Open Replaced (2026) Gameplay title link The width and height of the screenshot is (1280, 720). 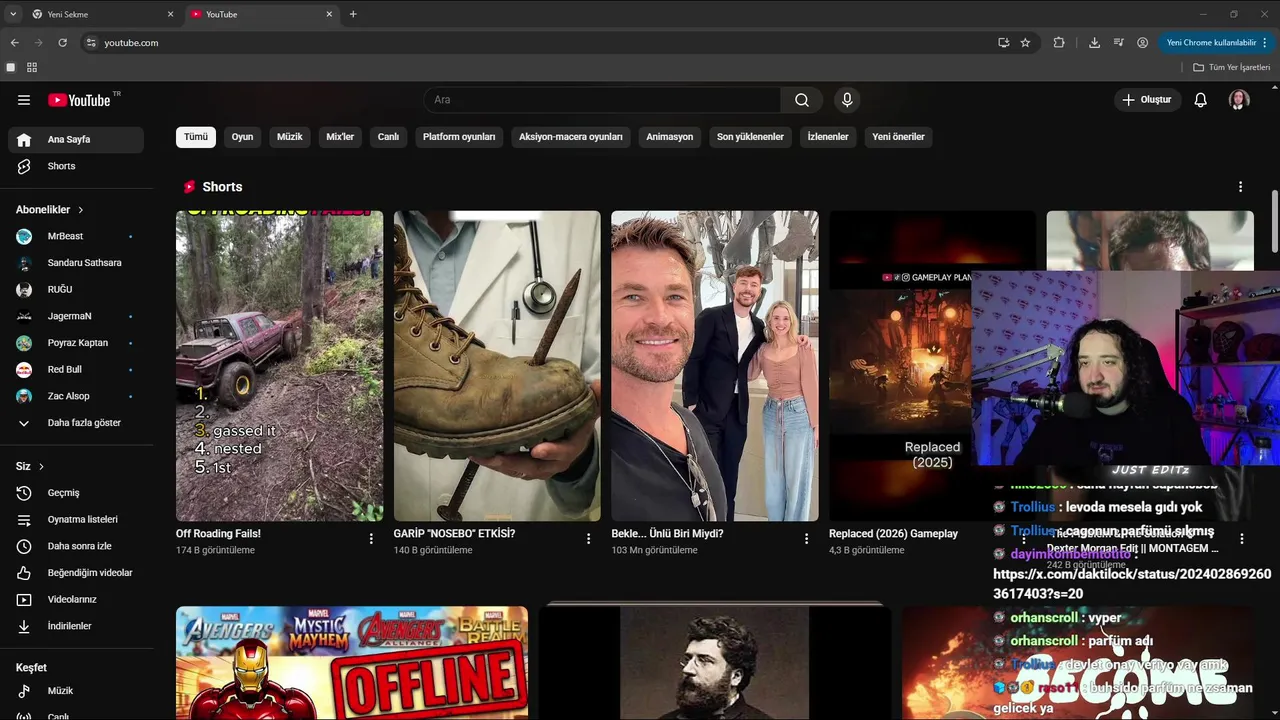tap(893, 534)
